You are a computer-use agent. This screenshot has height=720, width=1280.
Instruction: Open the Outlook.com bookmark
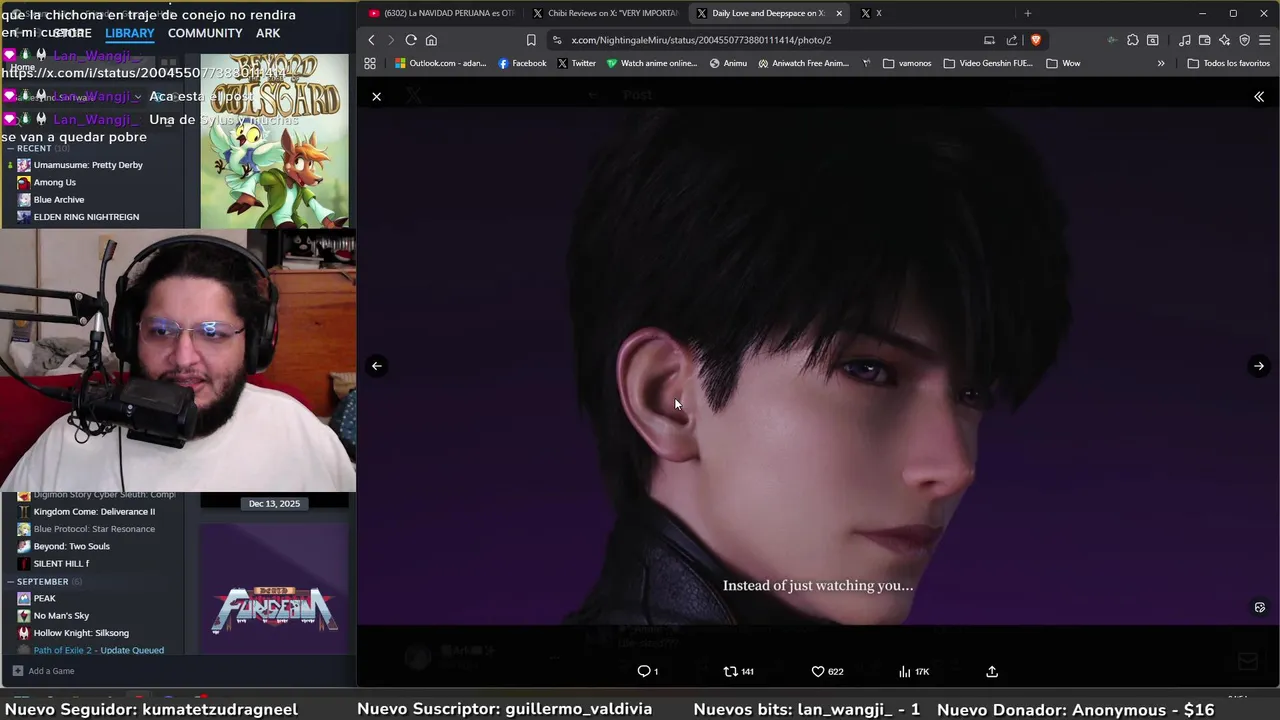click(x=440, y=63)
